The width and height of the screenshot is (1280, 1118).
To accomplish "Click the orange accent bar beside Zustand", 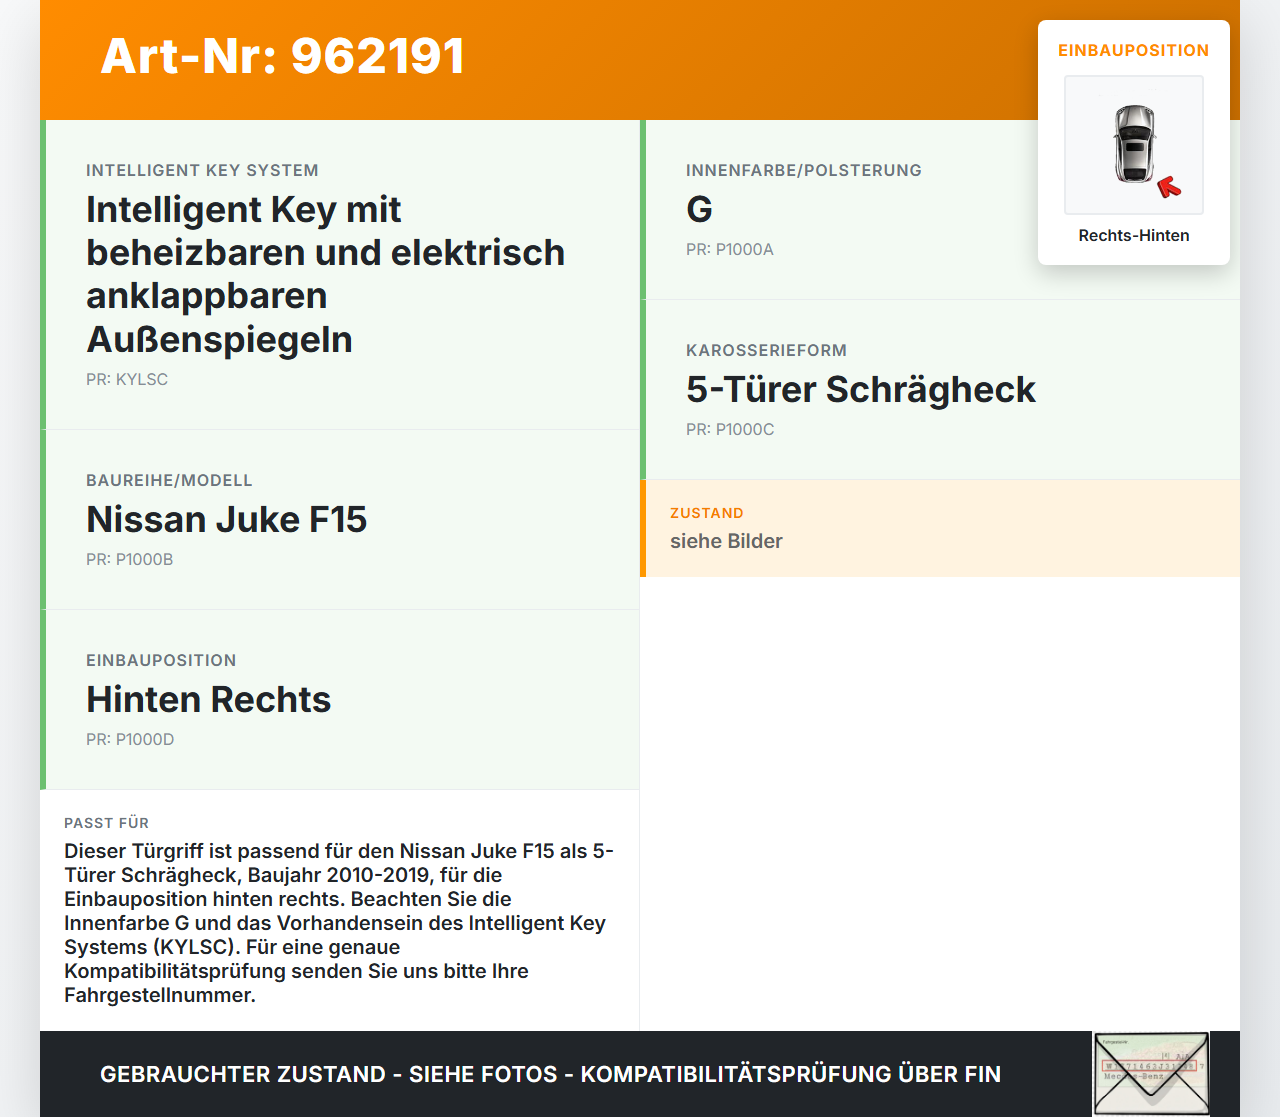I will click(641, 528).
